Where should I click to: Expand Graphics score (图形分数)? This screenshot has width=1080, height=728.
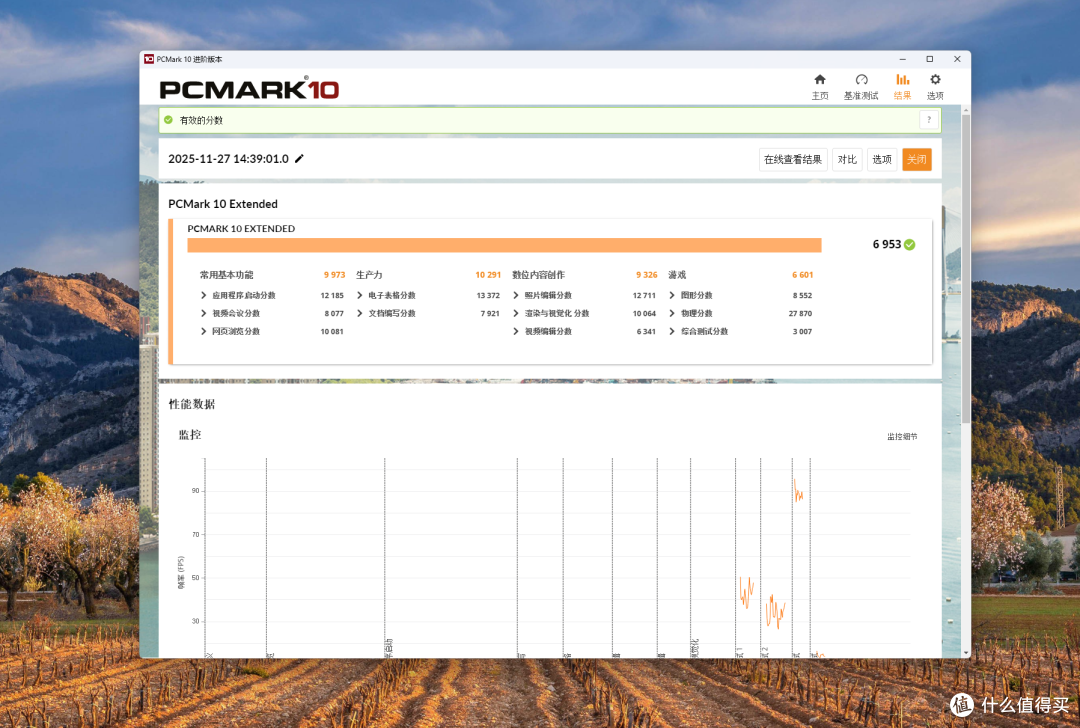click(x=672, y=295)
